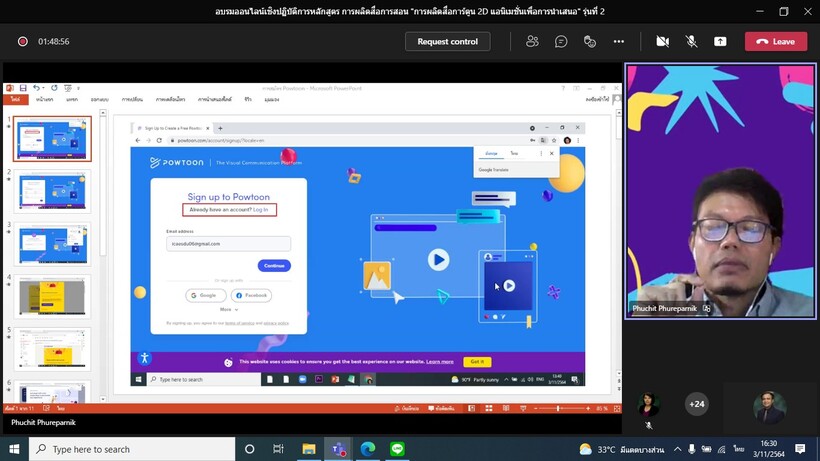Open the meeting chat icon
The height and width of the screenshot is (461, 820).
pyautogui.click(x=561, y=41)
